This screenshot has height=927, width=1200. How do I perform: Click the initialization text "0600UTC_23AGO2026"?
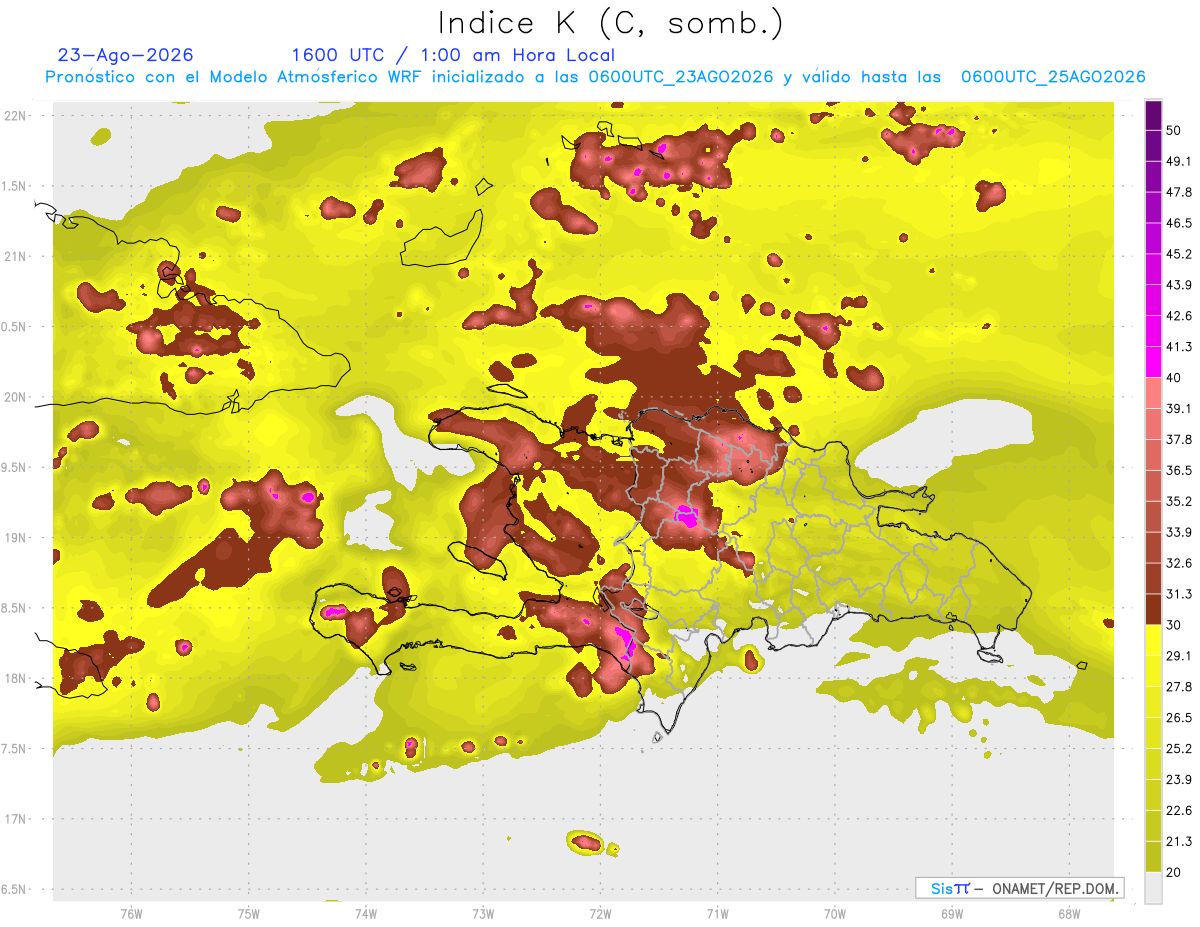[681, 77]
